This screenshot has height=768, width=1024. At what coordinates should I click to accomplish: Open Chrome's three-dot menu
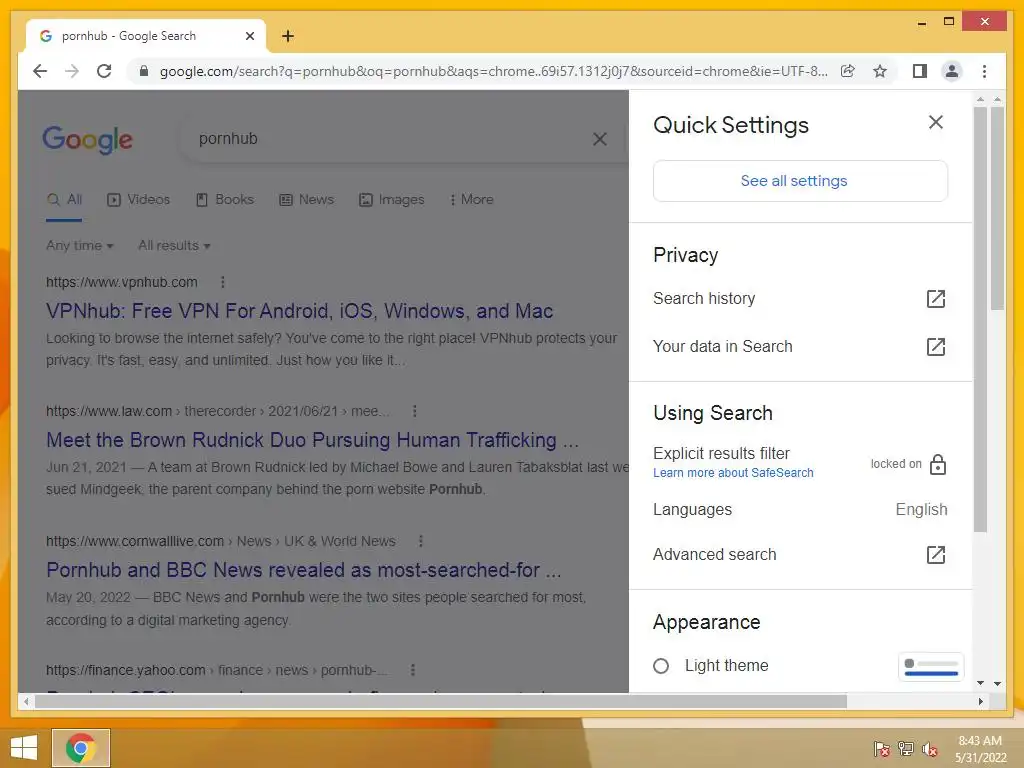click(984, 71)
